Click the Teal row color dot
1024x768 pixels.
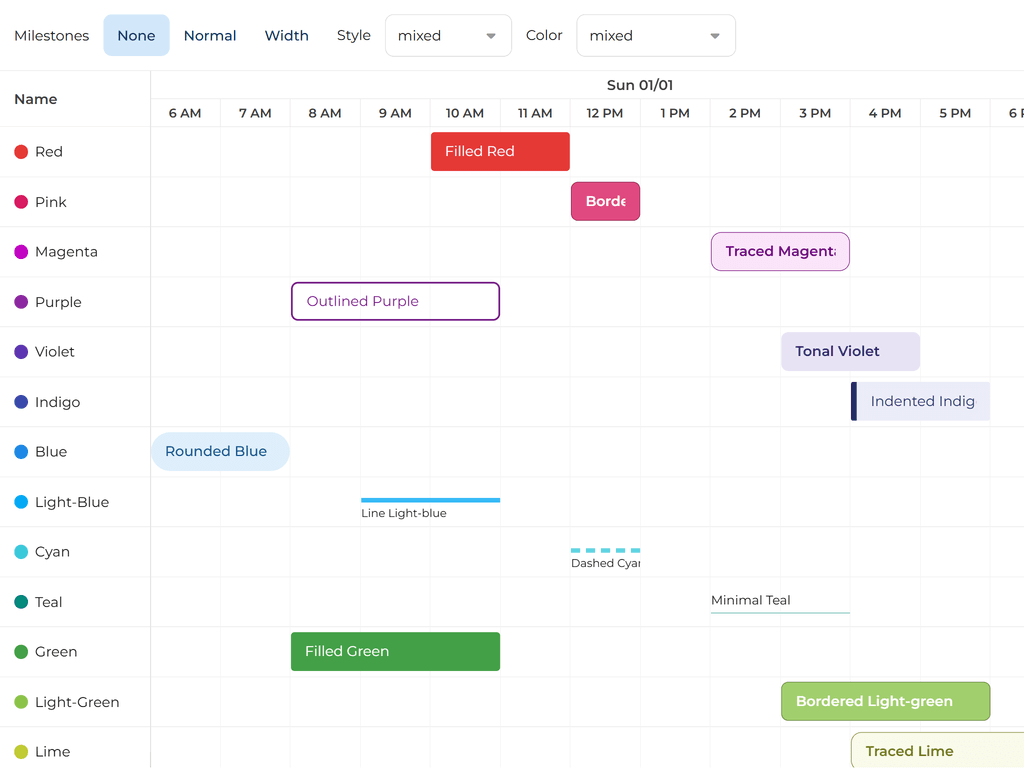[x=21, y=602]
